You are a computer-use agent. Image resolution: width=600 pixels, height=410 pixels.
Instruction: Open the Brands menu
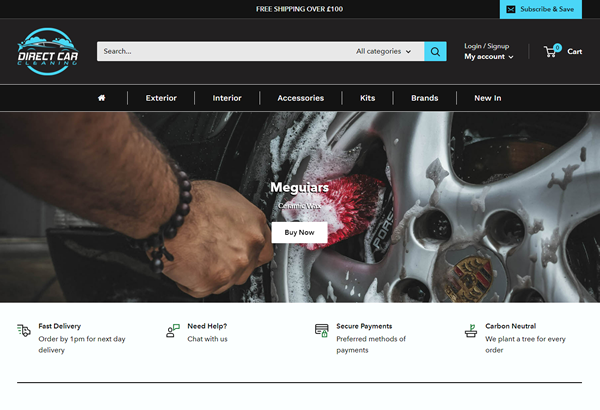(x=424, y=98)
